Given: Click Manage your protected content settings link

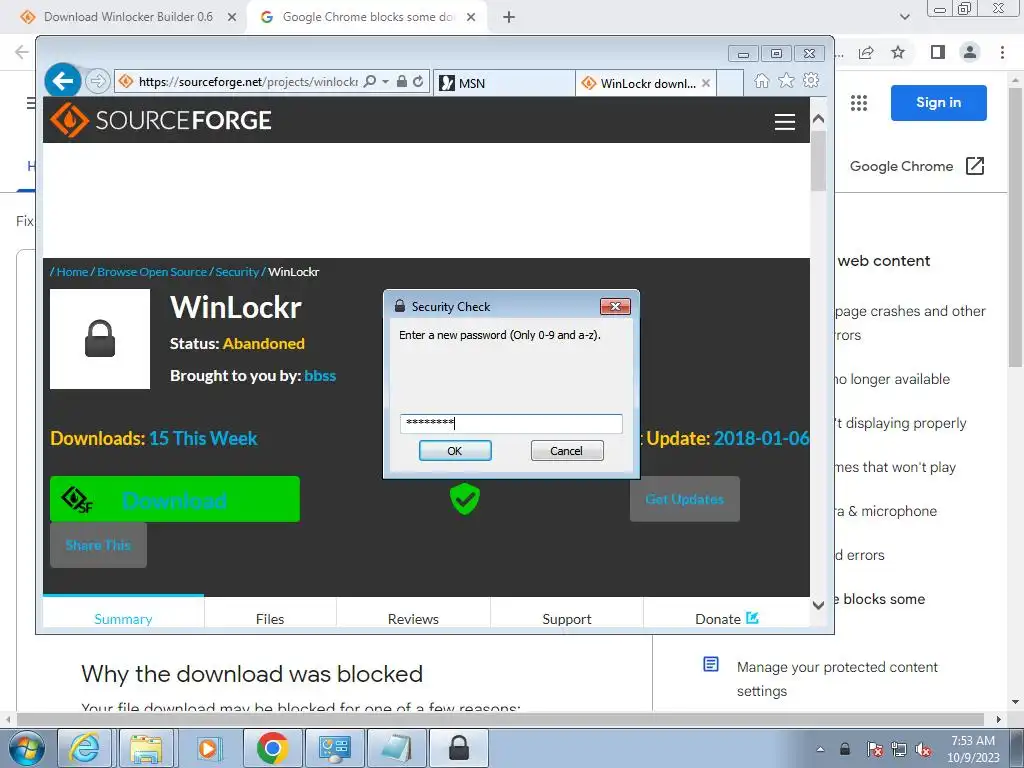Looking at the screenshot, I should (x=837, y=679).
